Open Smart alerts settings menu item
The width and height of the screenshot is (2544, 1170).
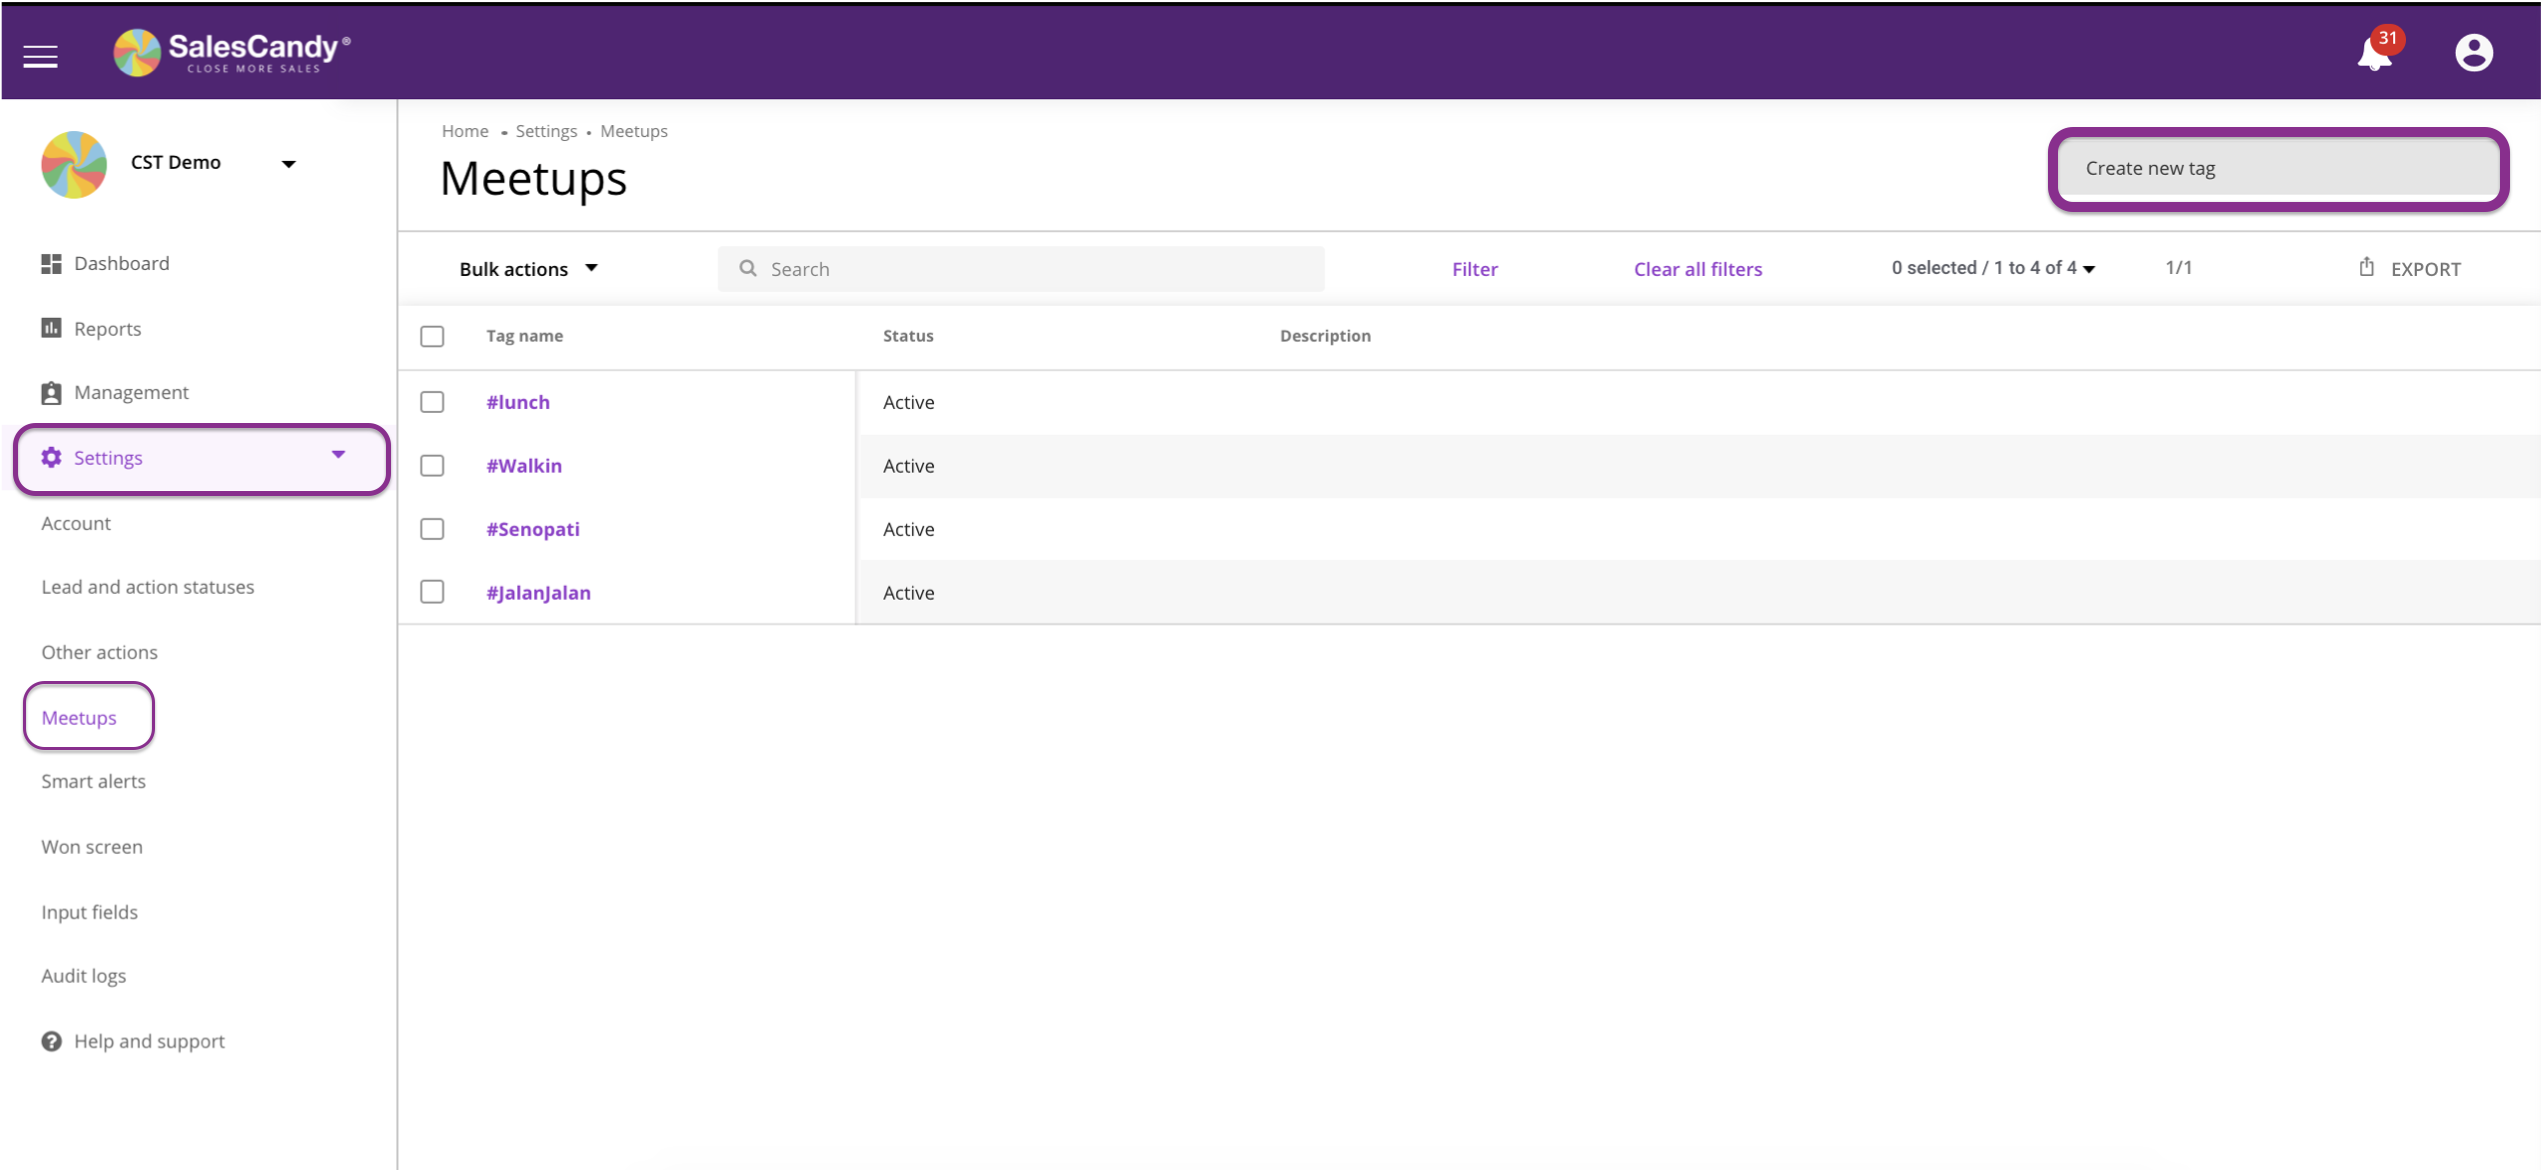[93, 781]
